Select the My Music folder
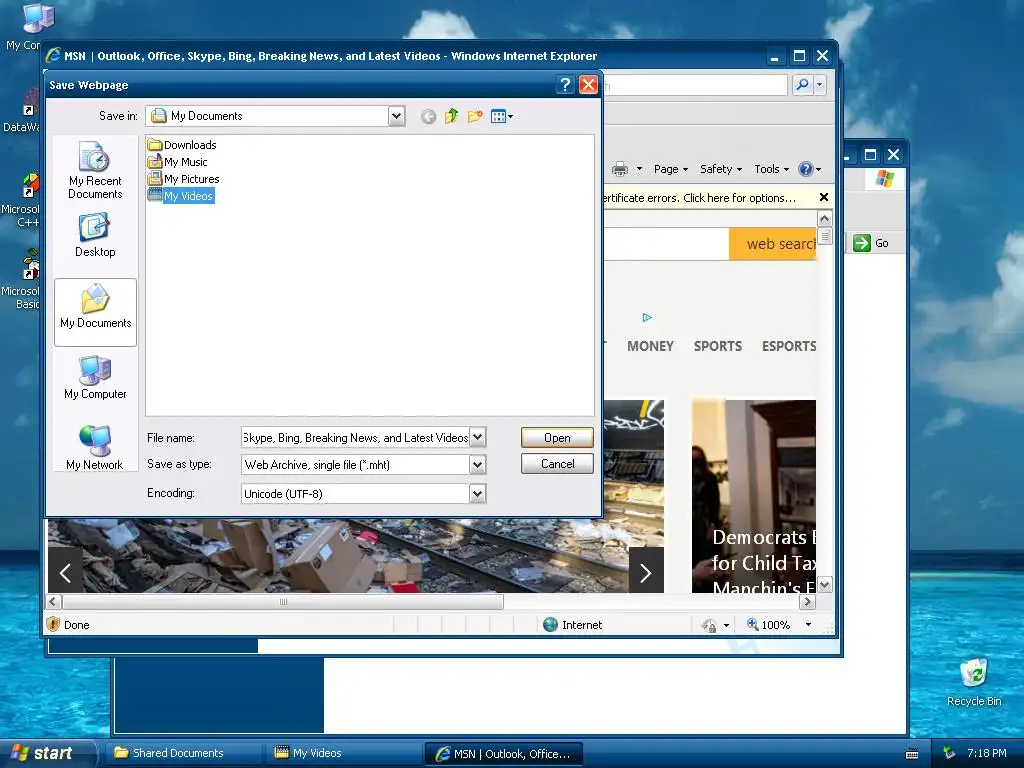 178,162
